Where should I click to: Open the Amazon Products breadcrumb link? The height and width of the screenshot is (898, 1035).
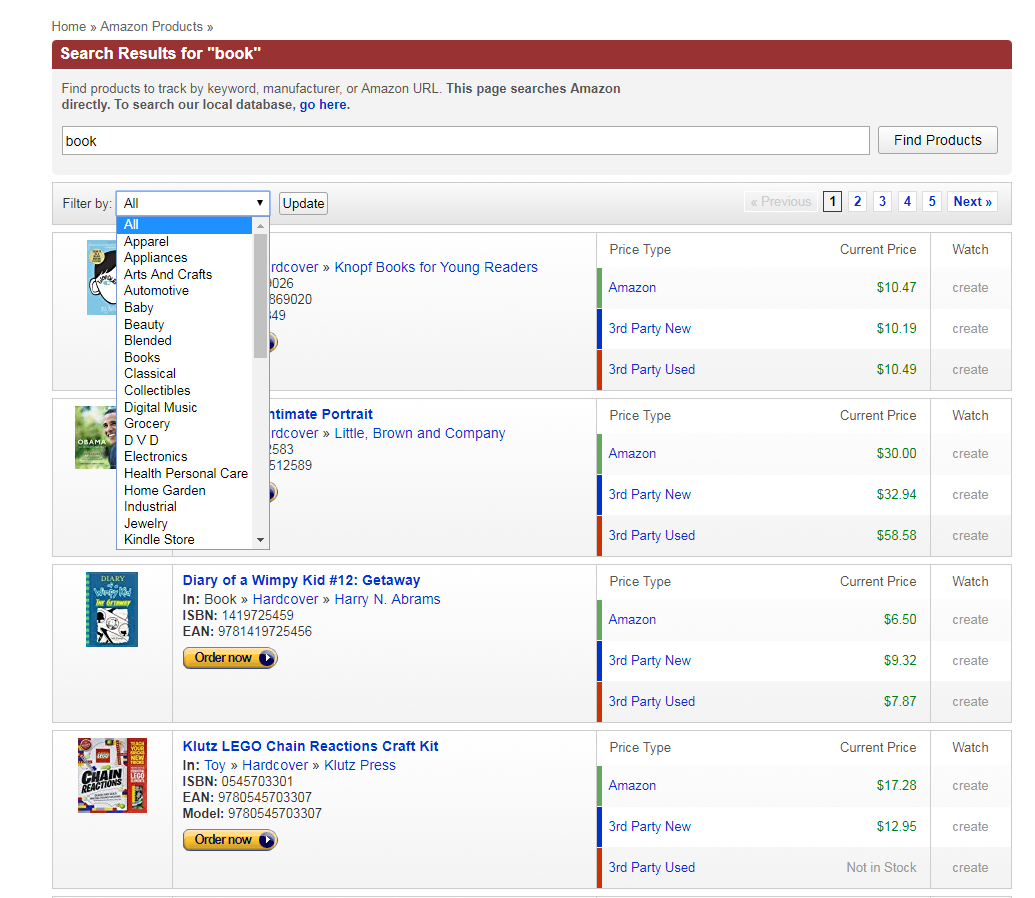(151, 26)
